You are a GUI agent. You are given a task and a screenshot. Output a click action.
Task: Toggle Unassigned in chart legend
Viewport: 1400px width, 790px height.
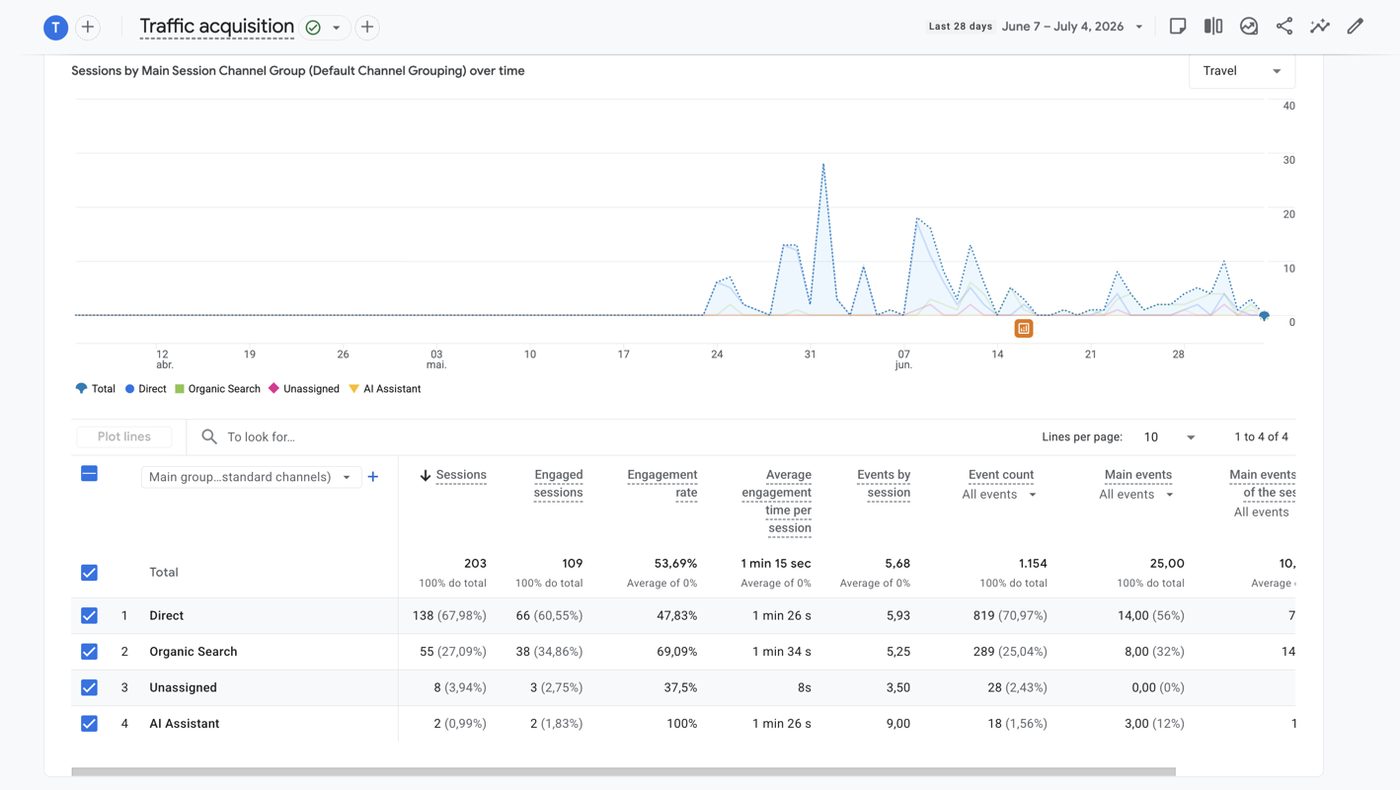coord(304,389)
